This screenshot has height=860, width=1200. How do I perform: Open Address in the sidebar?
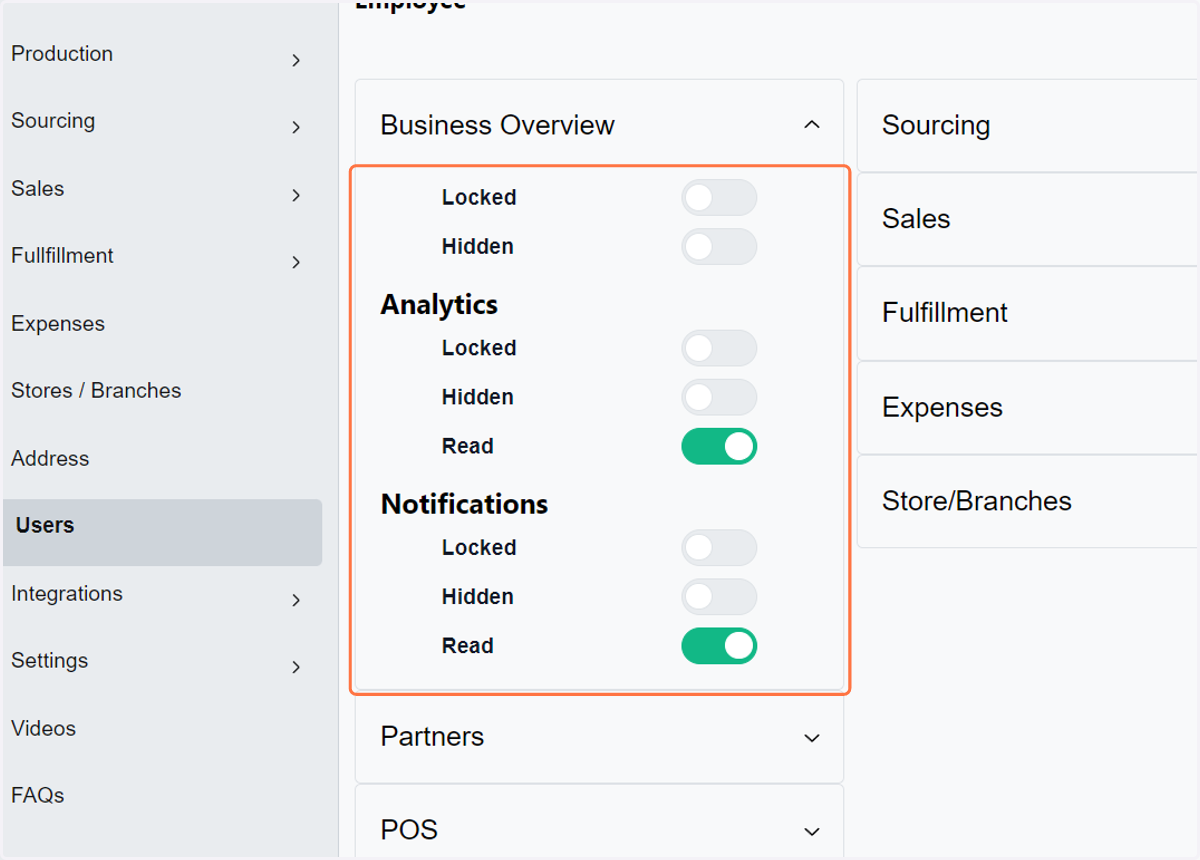[x=50, y=459]
